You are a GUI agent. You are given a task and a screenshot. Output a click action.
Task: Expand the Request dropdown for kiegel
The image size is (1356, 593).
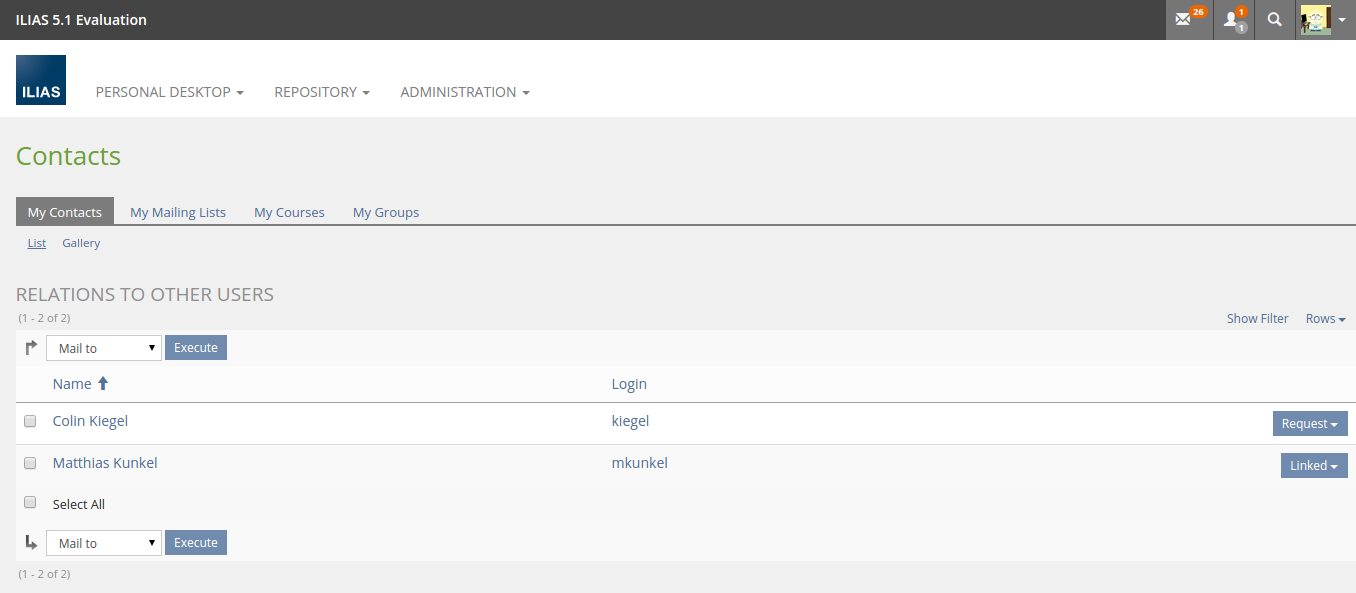(x=1309, y=424)
